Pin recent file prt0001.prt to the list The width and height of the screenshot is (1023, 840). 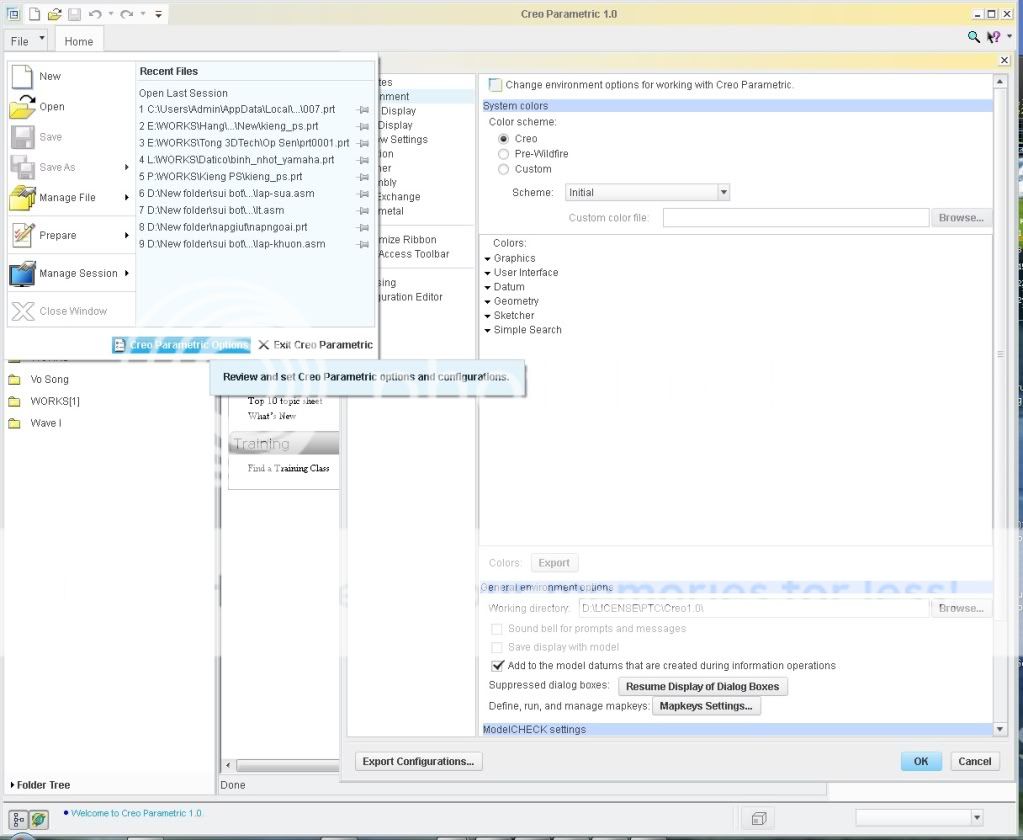[364, 143]
